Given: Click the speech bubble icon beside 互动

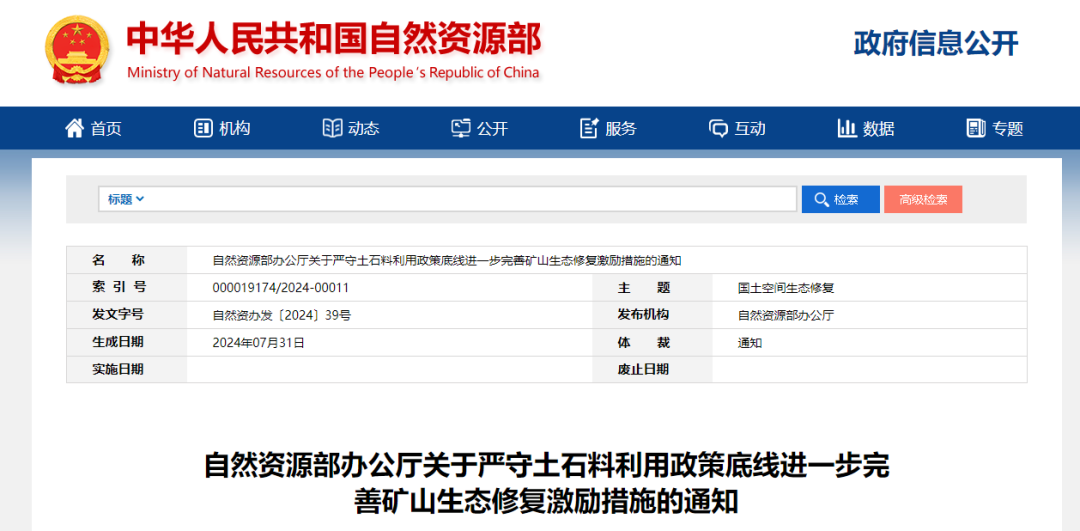Looking at the screenshot, I should (x=718, y=128).
